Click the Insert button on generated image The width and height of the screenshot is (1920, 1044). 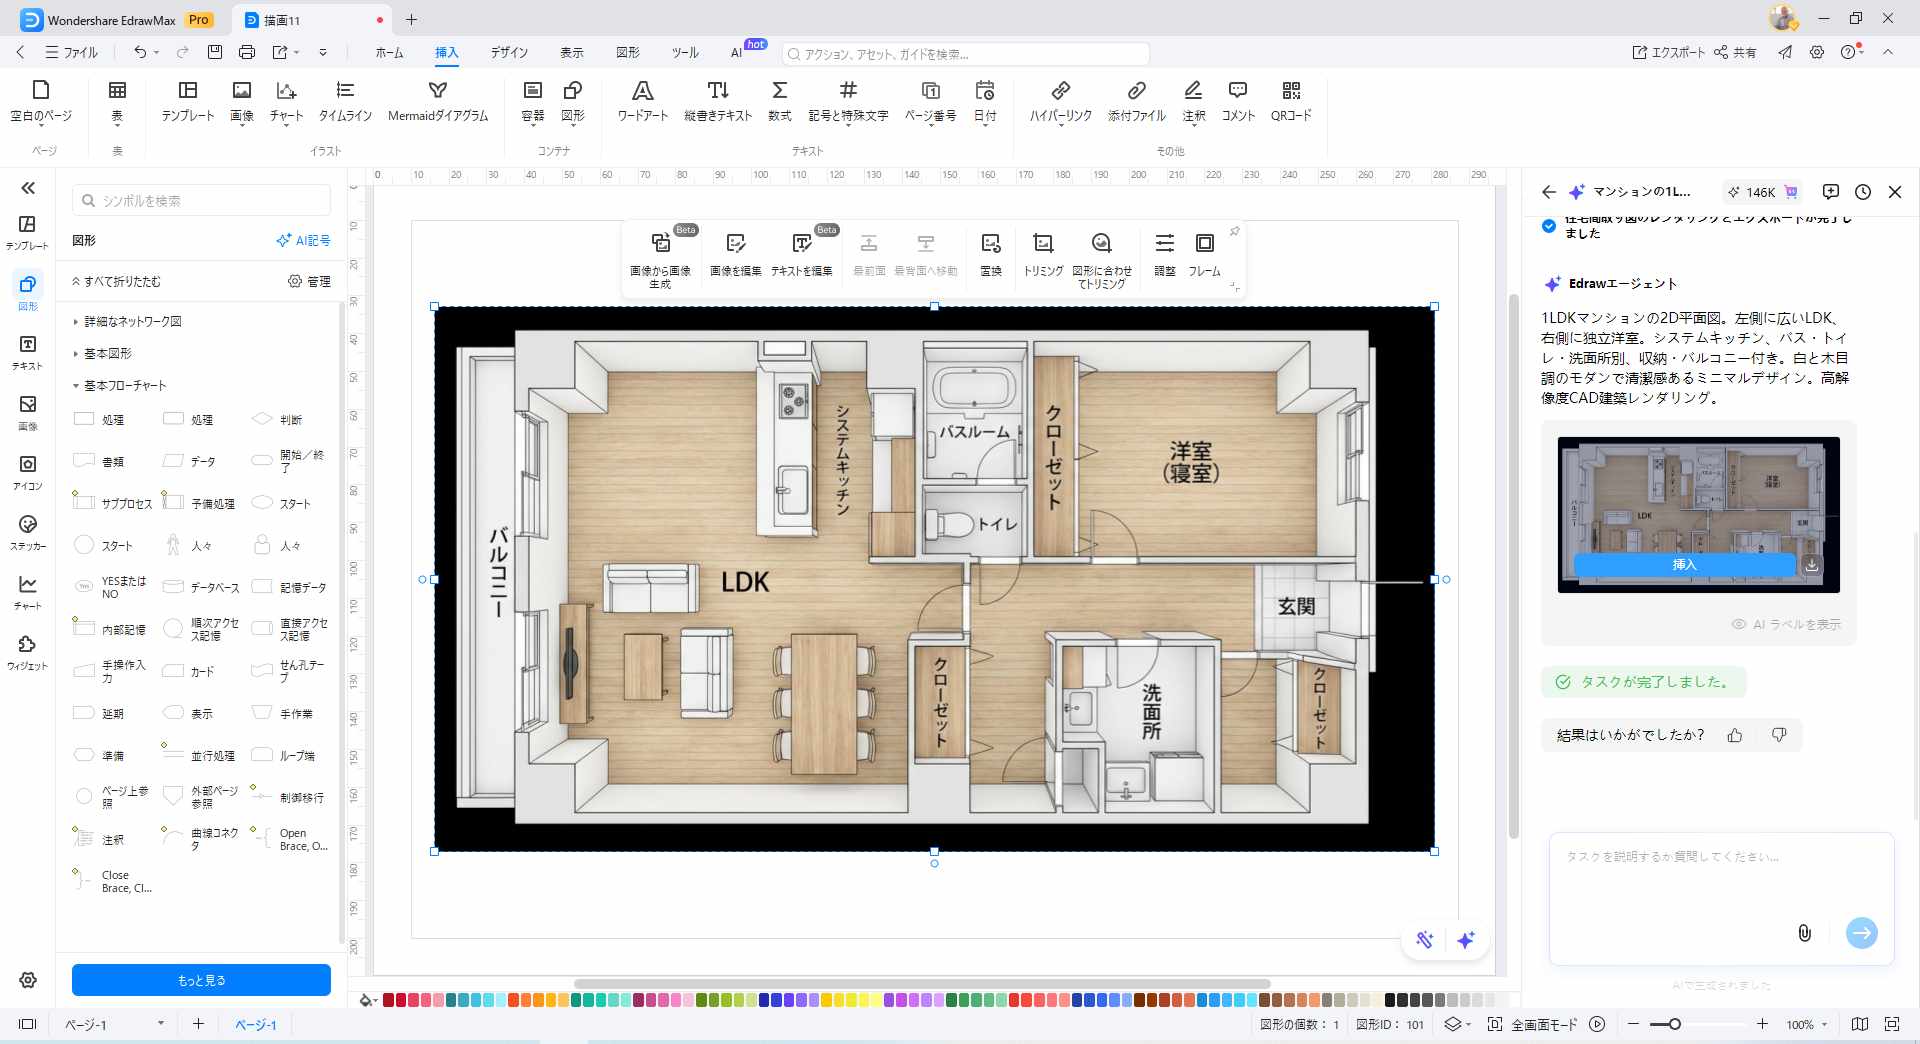coord(1684,565)
